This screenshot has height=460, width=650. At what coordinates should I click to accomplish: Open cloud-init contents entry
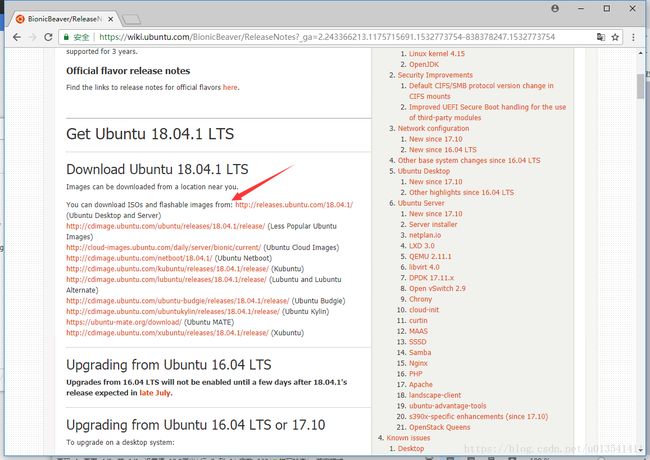[424, 310]
